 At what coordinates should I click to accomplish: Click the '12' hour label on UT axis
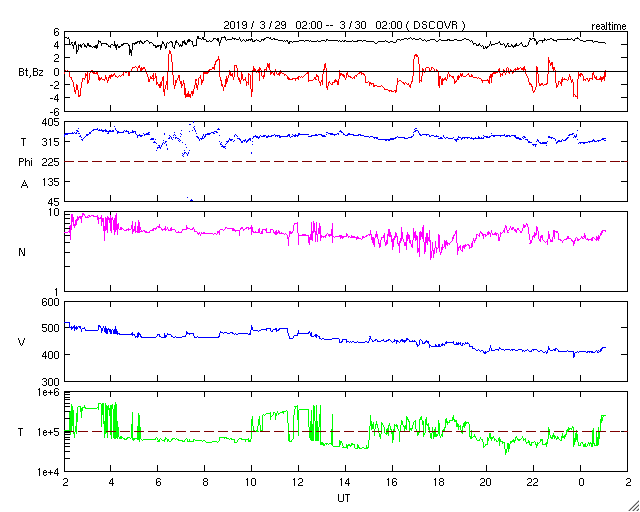click(x=298, y=483)
